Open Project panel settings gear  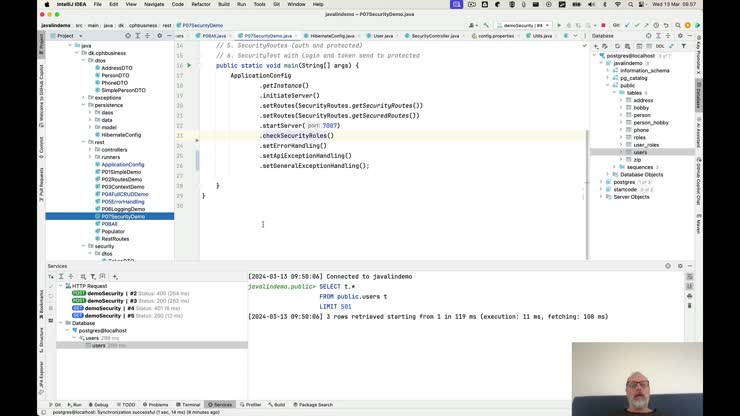click(x=159, y=36)
